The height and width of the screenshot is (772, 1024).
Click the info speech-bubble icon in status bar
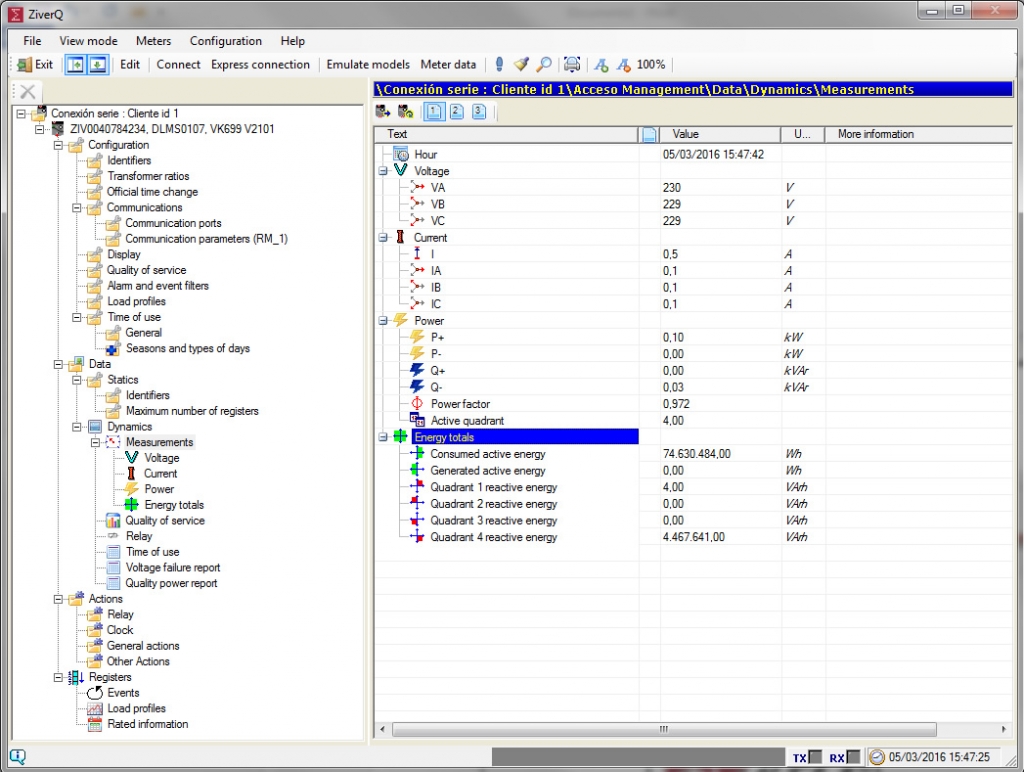click(18, 756)
